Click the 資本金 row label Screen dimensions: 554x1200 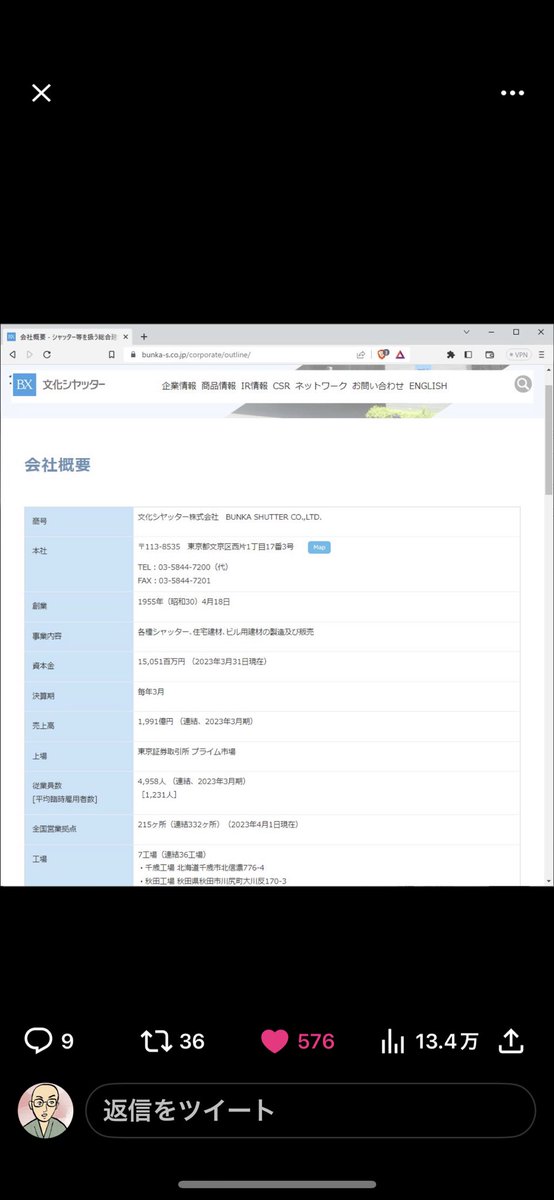tap(41, 665)
